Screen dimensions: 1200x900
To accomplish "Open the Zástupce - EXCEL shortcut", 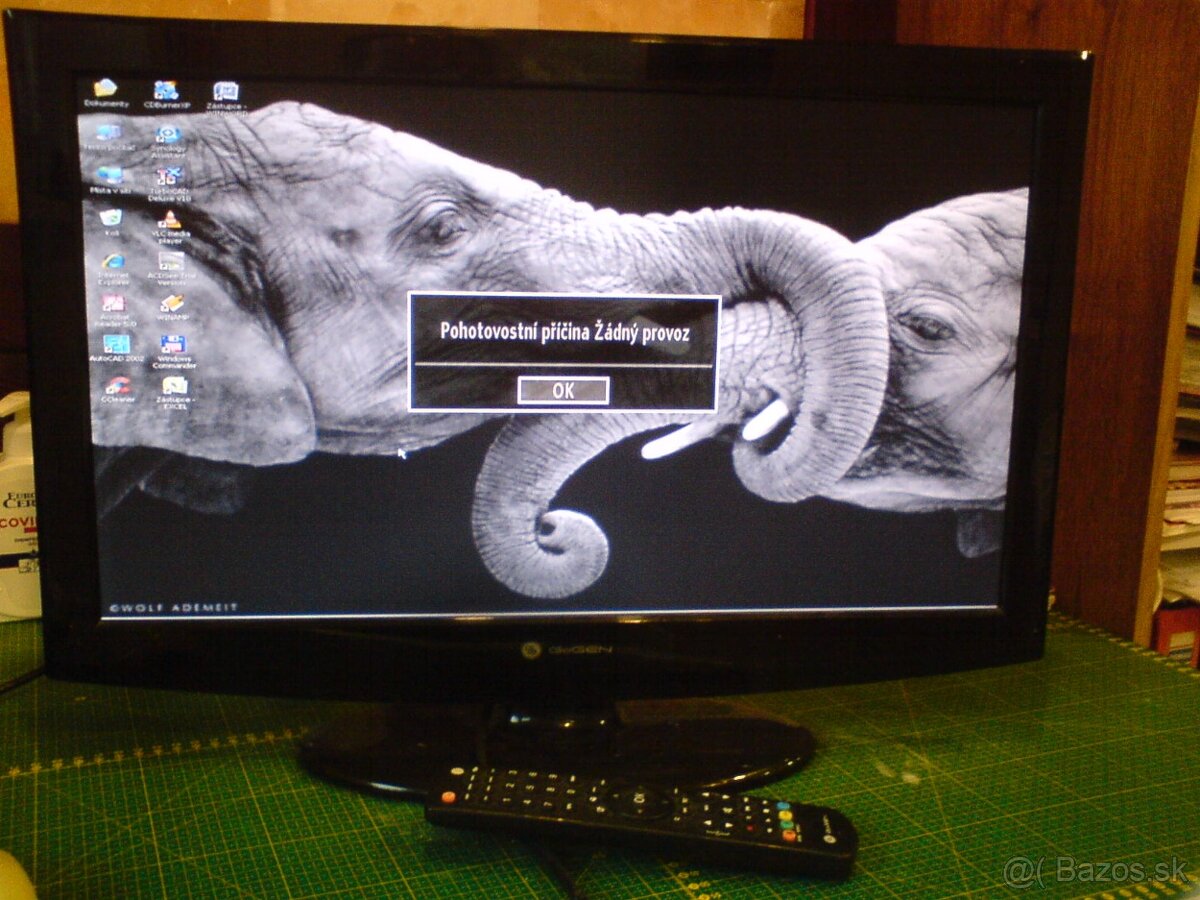I will 175,393.
